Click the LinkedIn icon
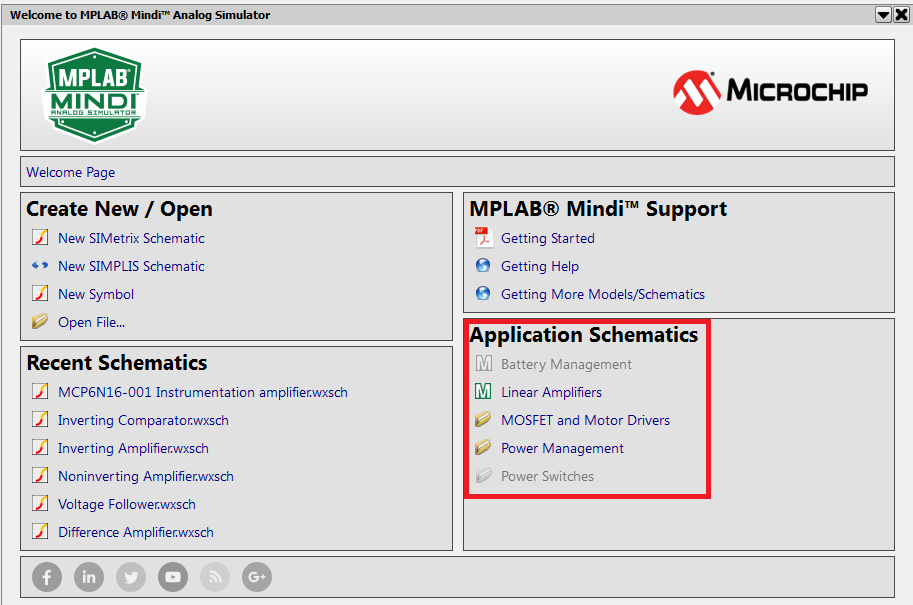 coord(88,577)
